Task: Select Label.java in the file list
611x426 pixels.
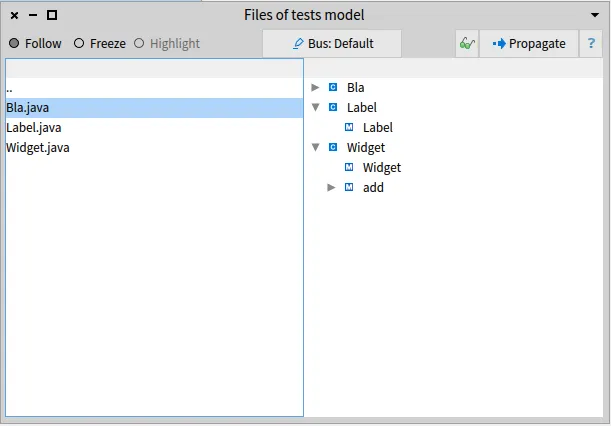Action: point(154,128)
